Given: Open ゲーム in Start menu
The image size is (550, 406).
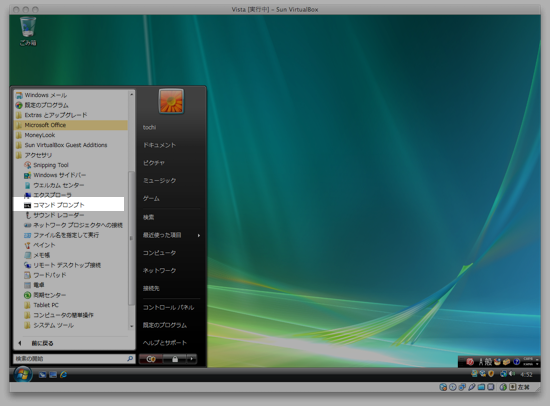Looking at the screenshot, I should click(151, 199).
